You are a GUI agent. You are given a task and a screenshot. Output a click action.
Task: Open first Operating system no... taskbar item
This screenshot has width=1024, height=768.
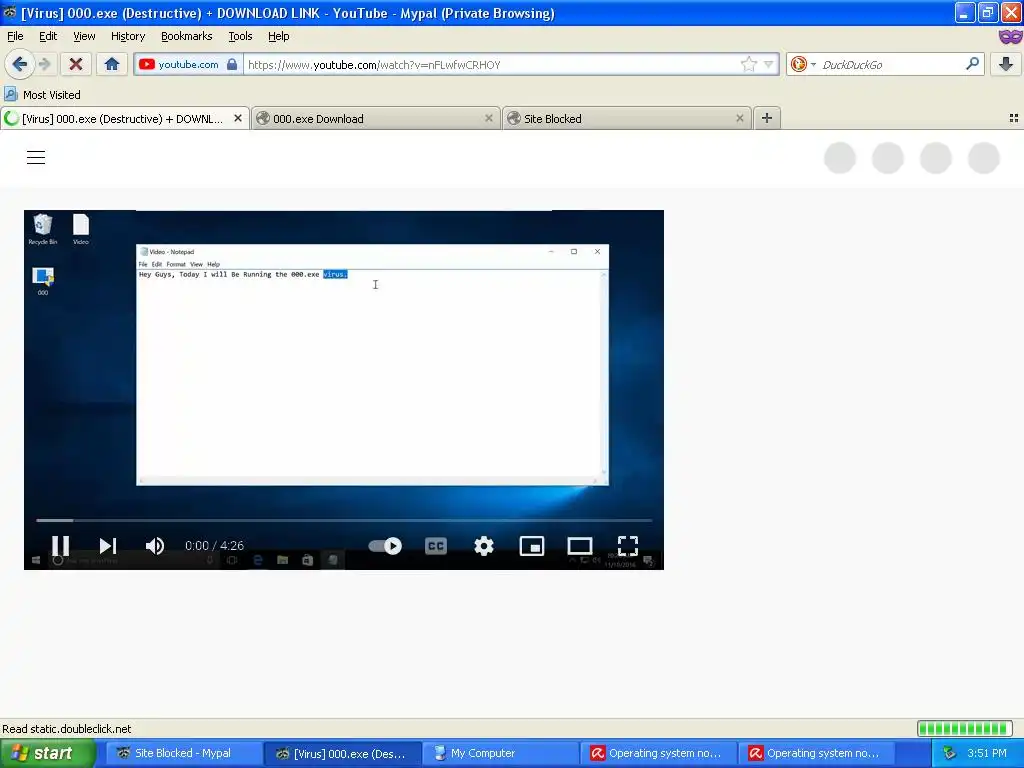click(x=658, y=753)
